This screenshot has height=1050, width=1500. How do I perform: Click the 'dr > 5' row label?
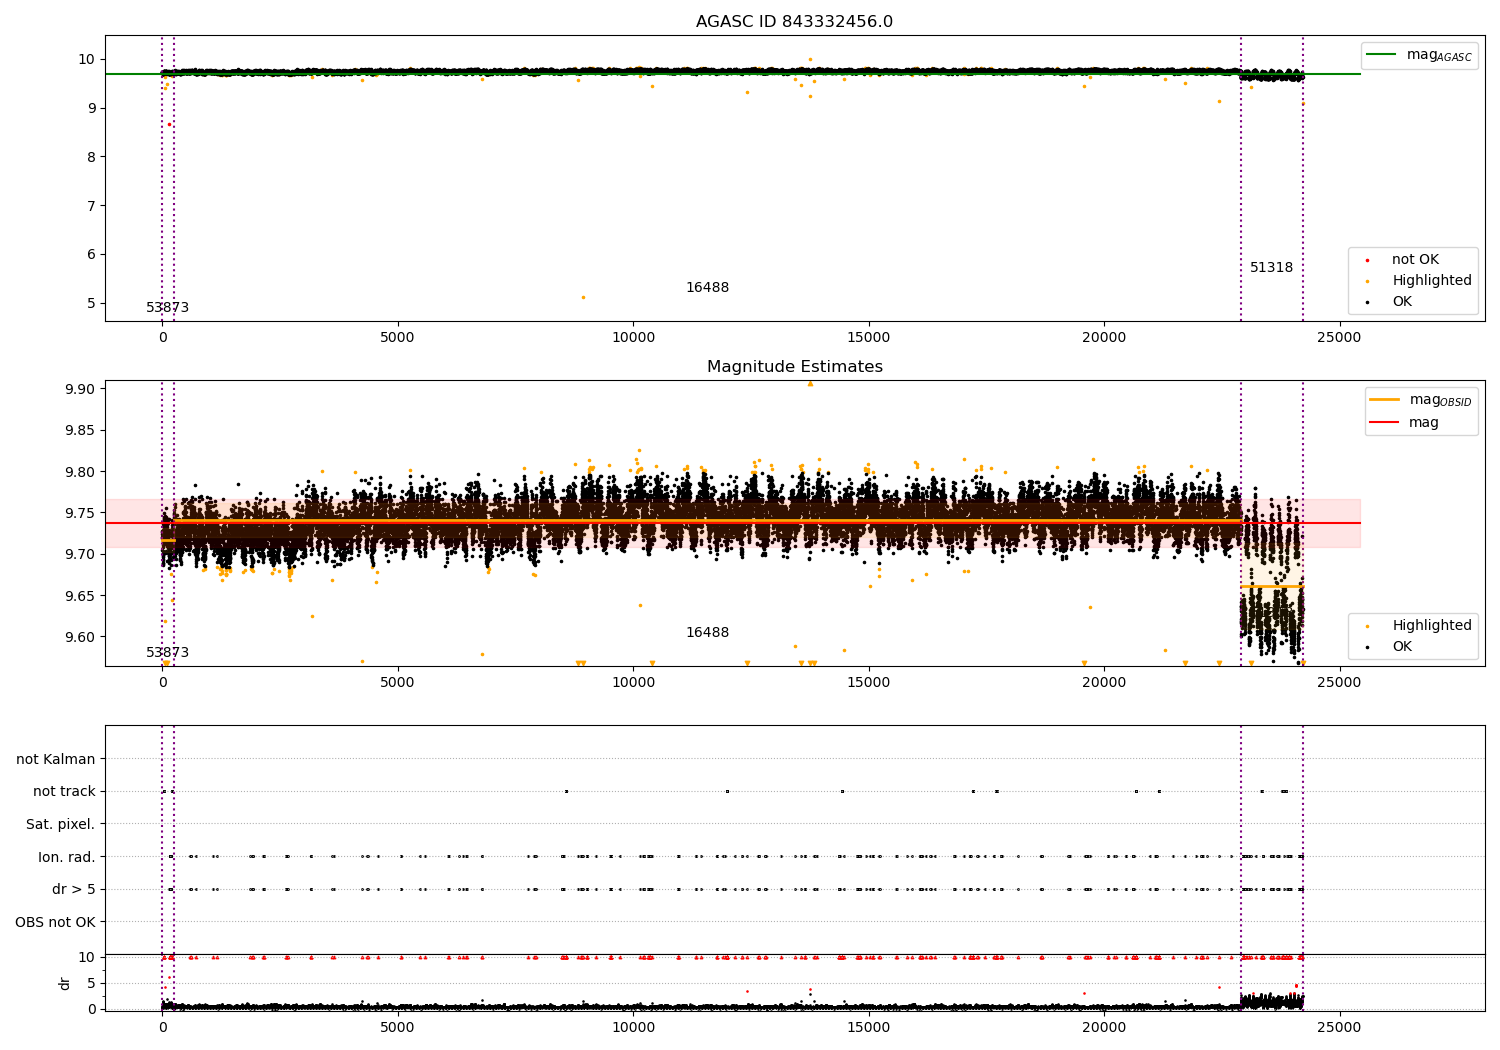pos(74,890)
